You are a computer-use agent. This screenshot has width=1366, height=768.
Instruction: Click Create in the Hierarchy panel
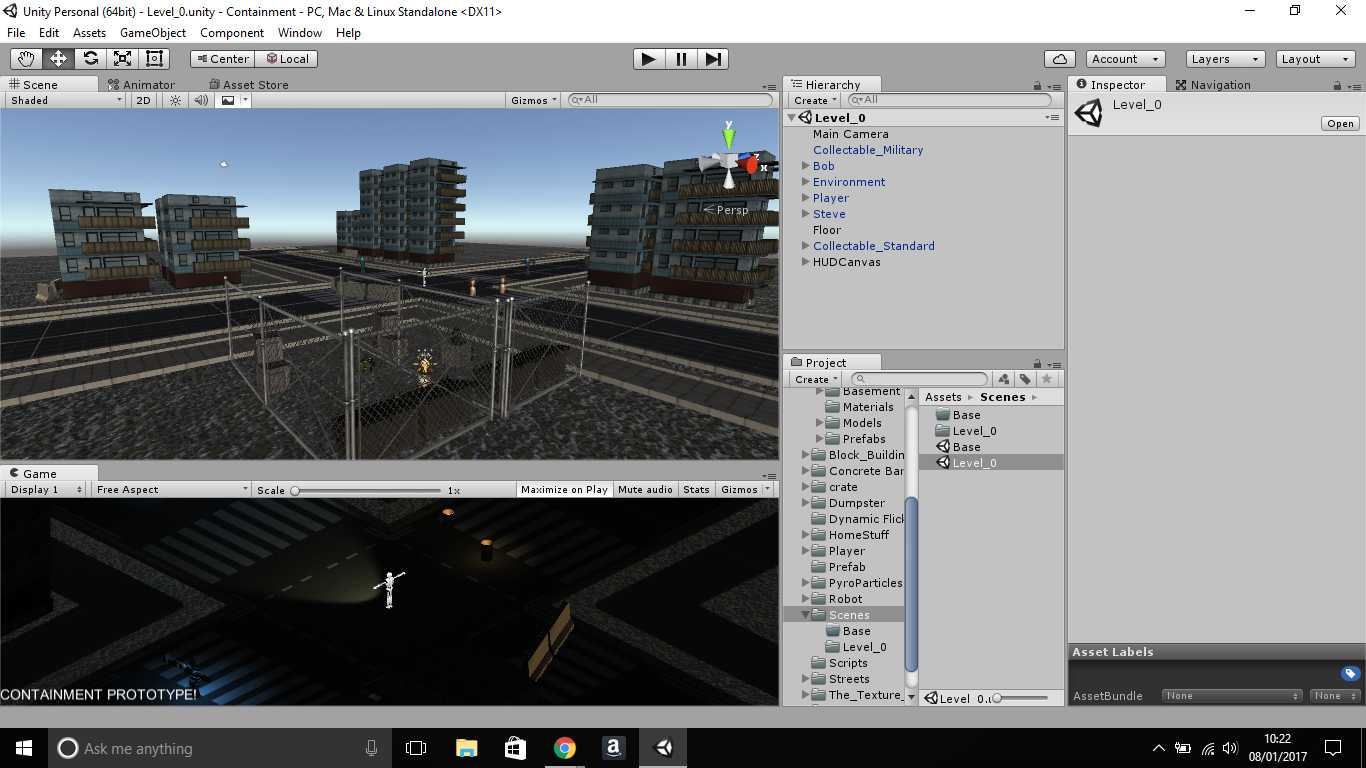(814, 100)
